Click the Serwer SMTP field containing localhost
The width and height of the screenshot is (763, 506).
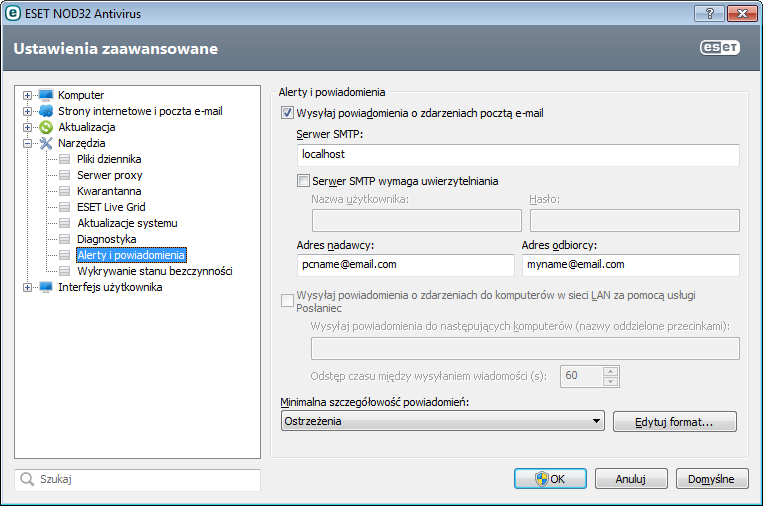518,155
